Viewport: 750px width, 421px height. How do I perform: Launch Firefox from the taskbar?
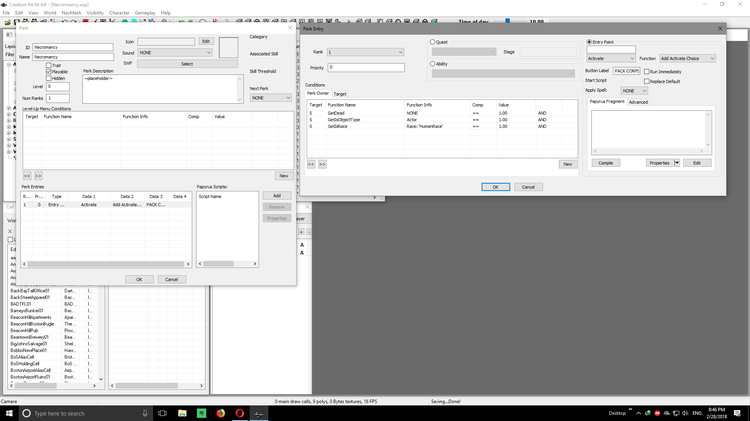tap(221, 413)
